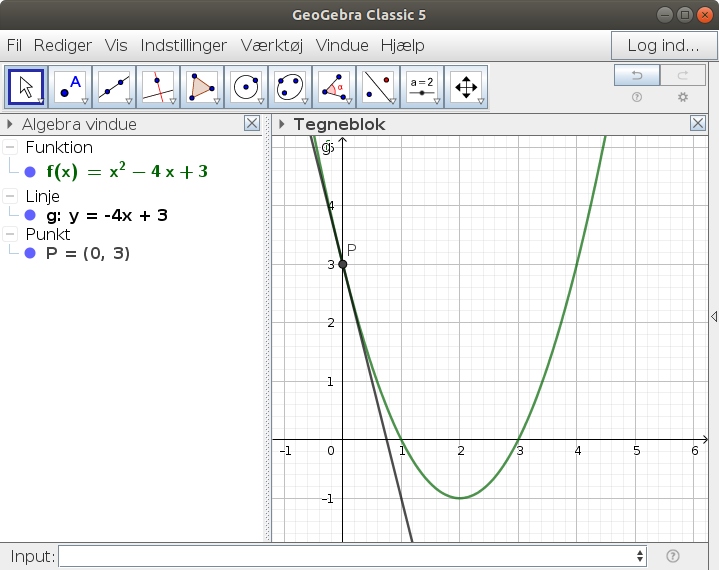Click the Undo arrow button

coord(637,75)
